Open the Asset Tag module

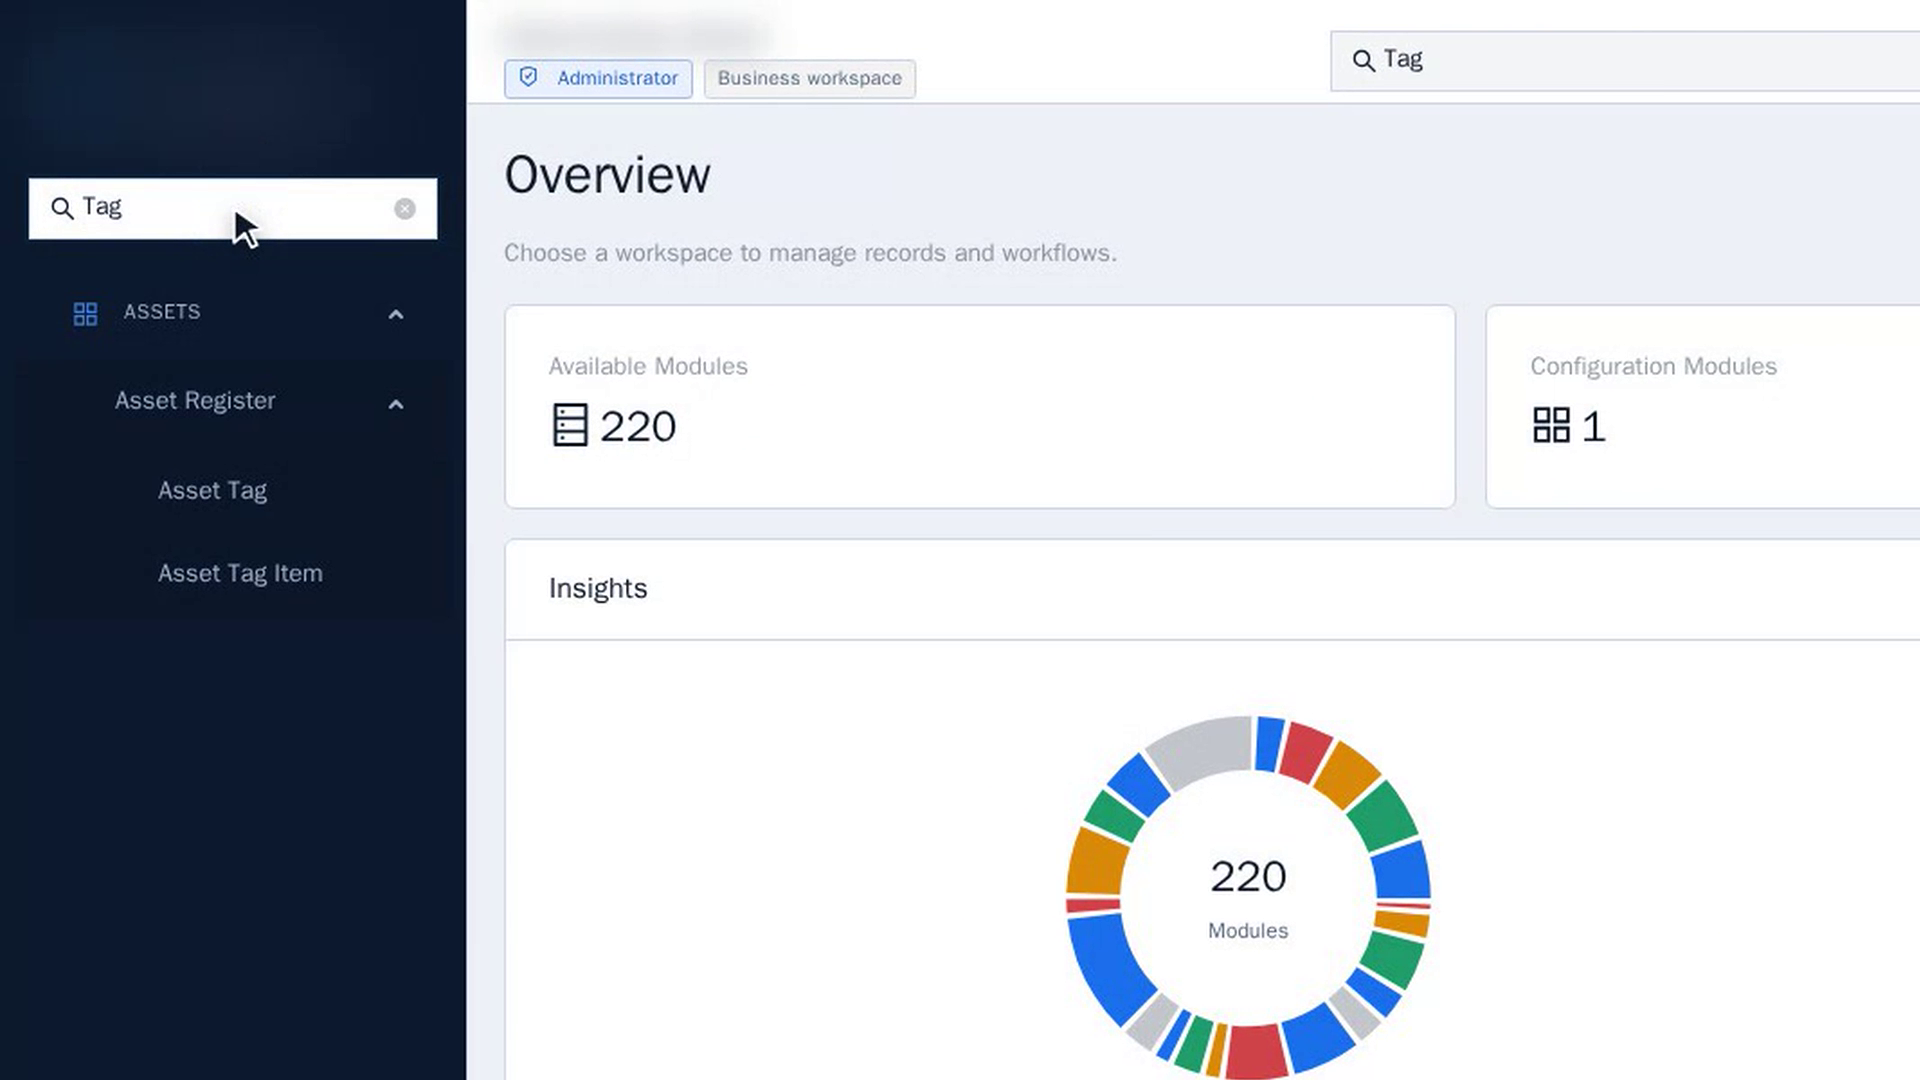pos(212,490)
